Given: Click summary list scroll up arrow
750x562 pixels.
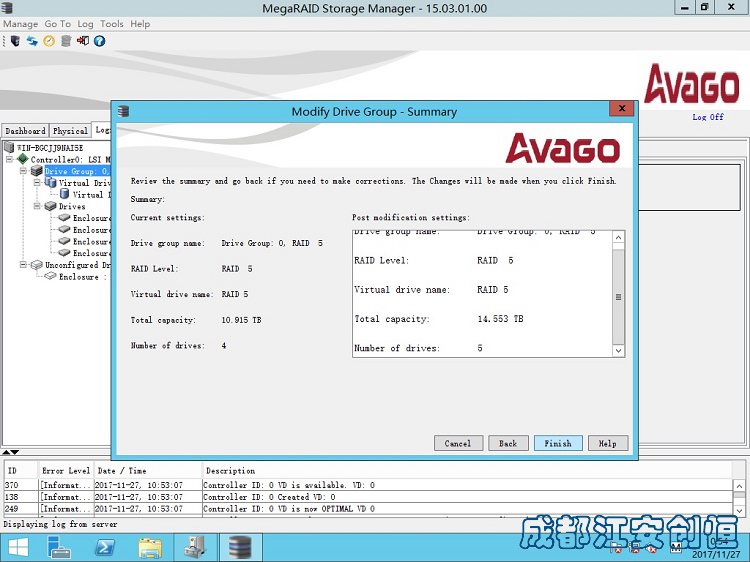Looking at the screenshot, I should point(618,237).
